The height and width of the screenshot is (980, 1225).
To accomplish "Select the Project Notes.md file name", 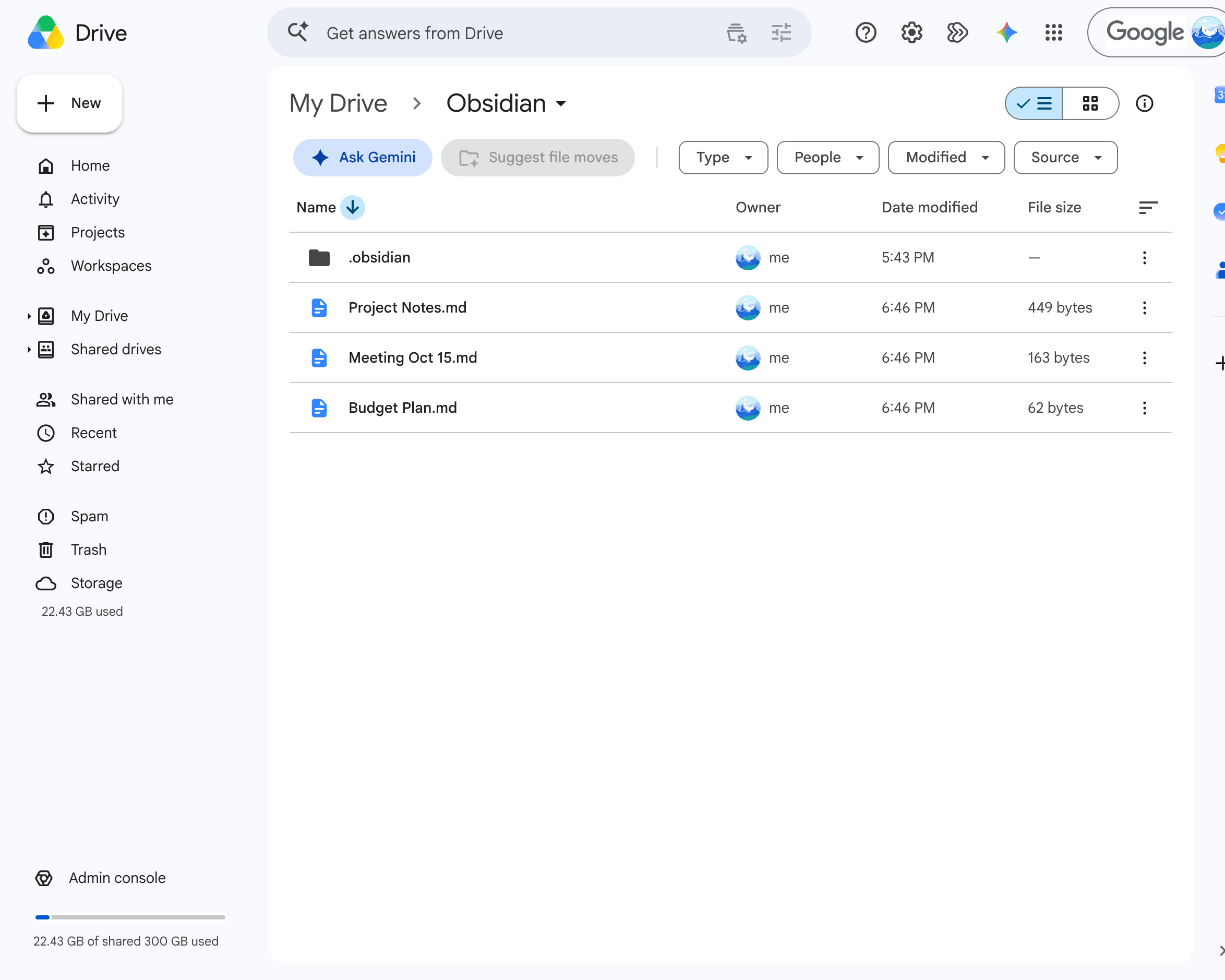I will coord(408,308).
